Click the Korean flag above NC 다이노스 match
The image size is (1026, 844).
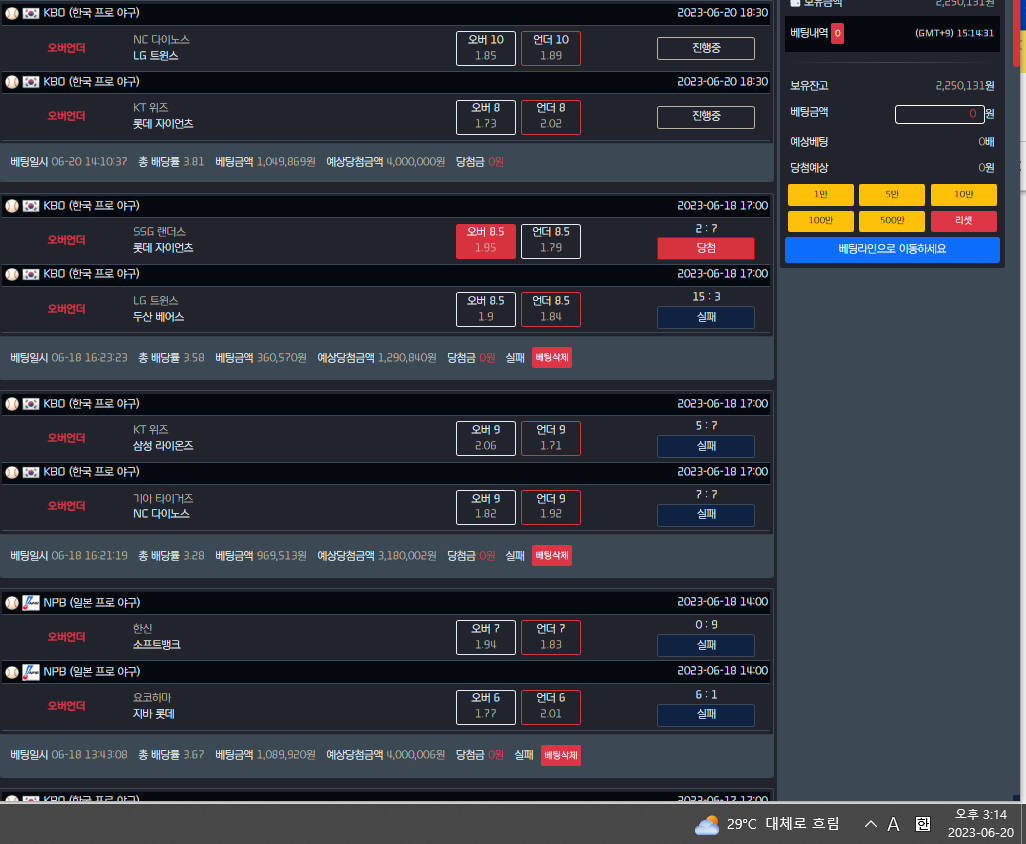(x=31, y=12)
